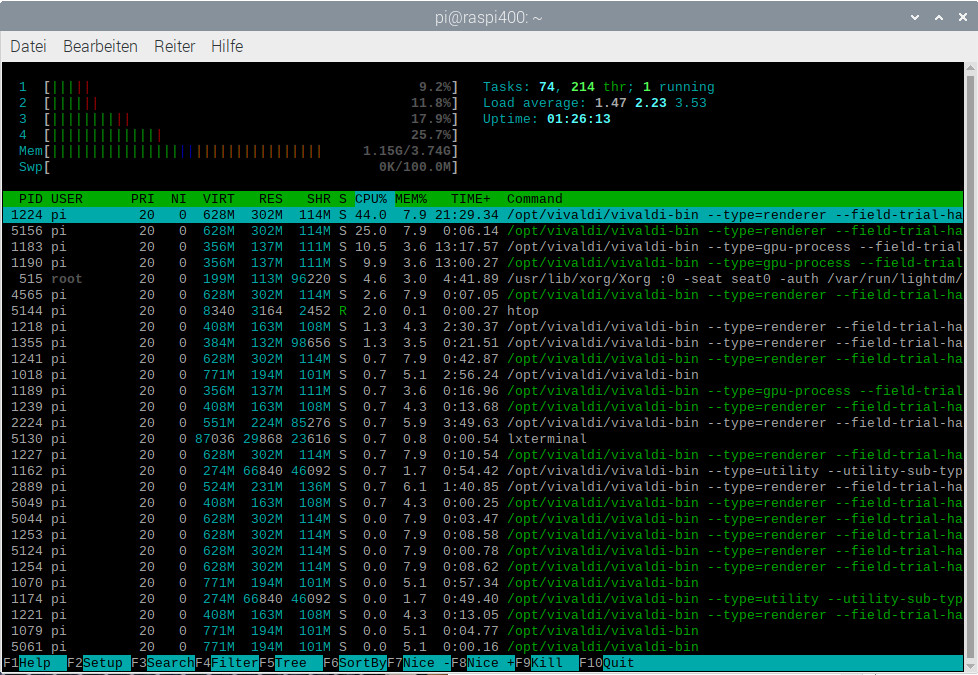Select process row with PID 4565
This screenshot has height=675, width=978.
[x=483, y=295]
